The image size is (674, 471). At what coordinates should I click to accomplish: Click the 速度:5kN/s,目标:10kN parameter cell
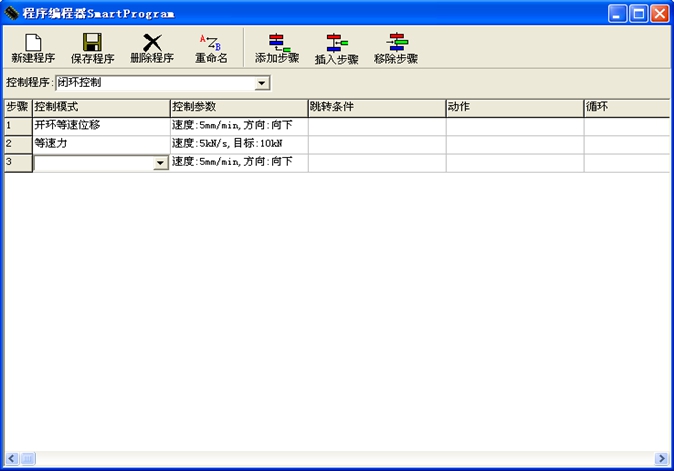tap(238, 144)
